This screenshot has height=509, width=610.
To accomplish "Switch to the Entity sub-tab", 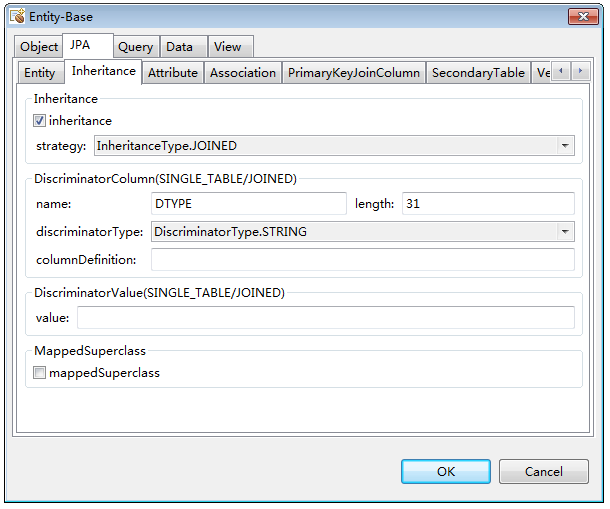I will 40,73.
